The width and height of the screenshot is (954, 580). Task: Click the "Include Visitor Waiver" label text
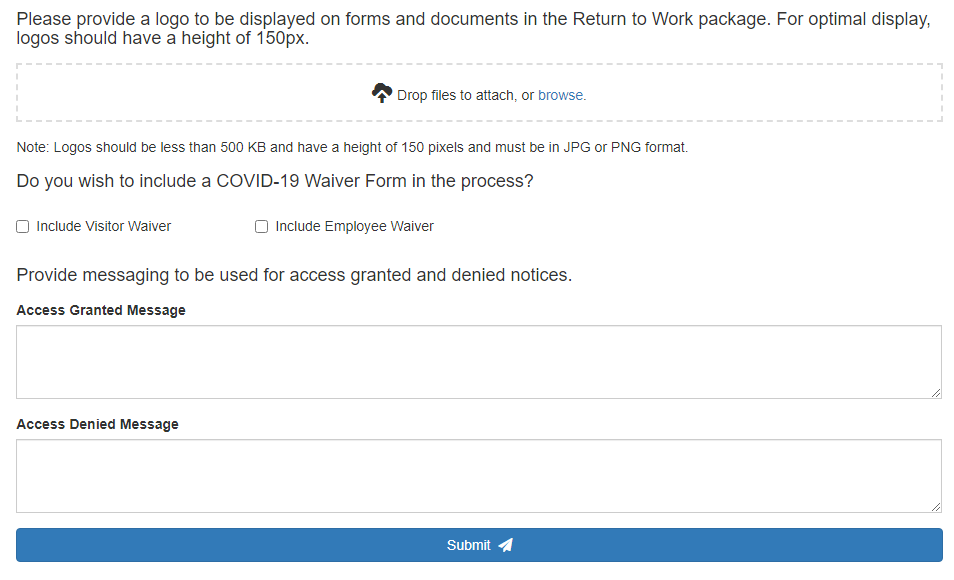(103, 227)
